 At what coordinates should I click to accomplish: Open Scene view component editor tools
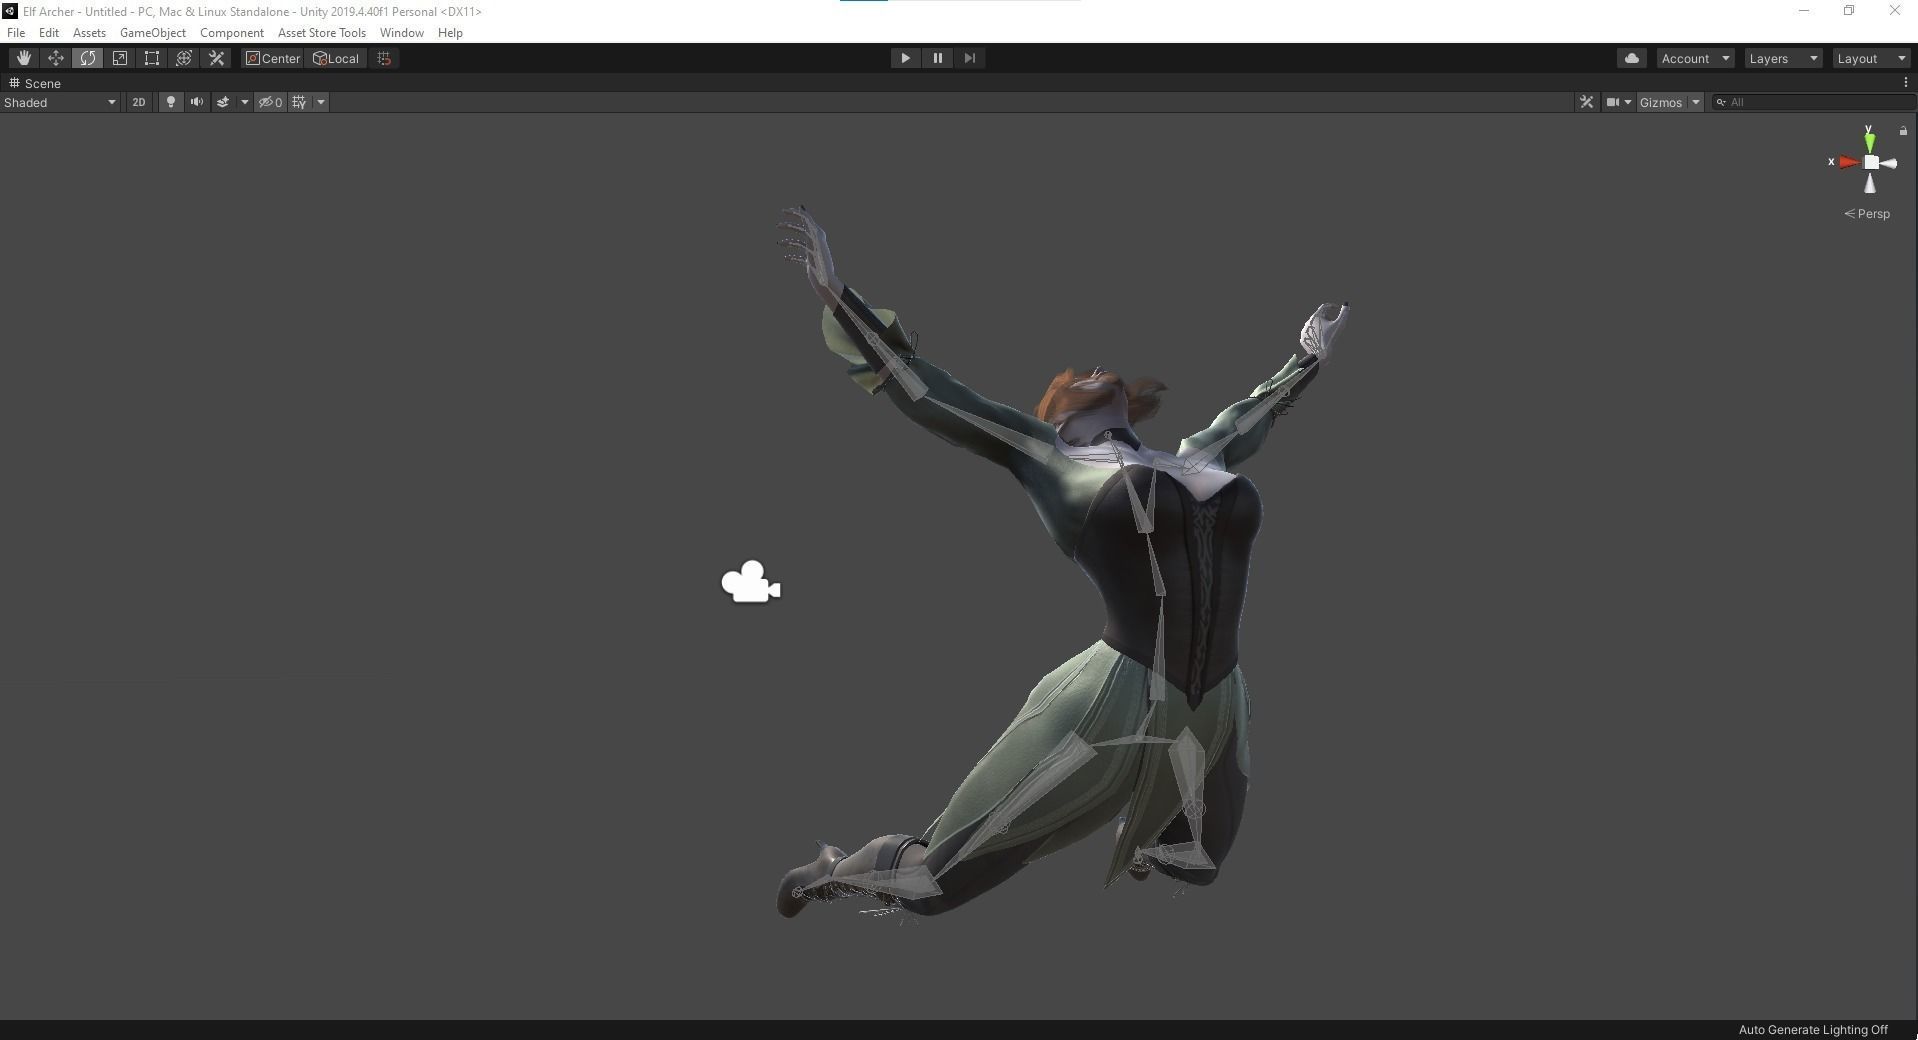(1586, 102)
